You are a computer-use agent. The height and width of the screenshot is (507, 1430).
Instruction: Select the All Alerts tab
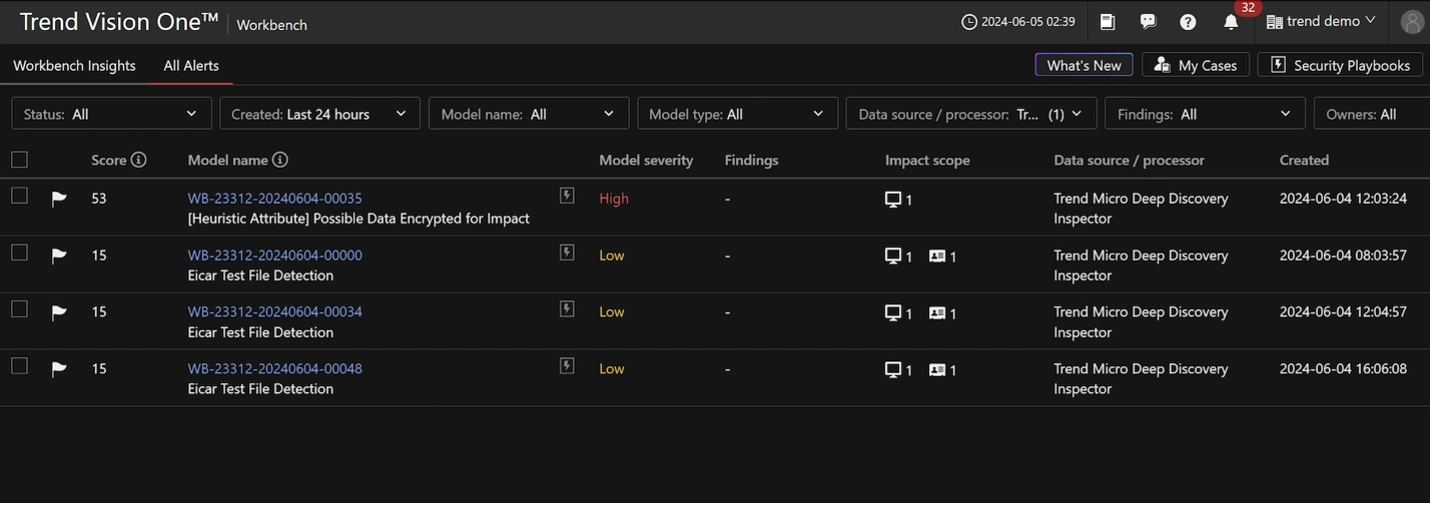pos(191,65)
